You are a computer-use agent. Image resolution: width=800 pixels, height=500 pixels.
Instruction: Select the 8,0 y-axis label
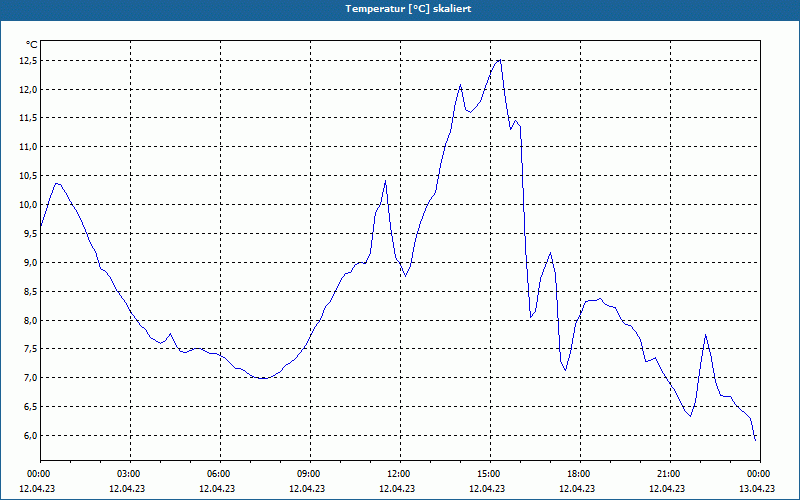[x=30, y=320]
